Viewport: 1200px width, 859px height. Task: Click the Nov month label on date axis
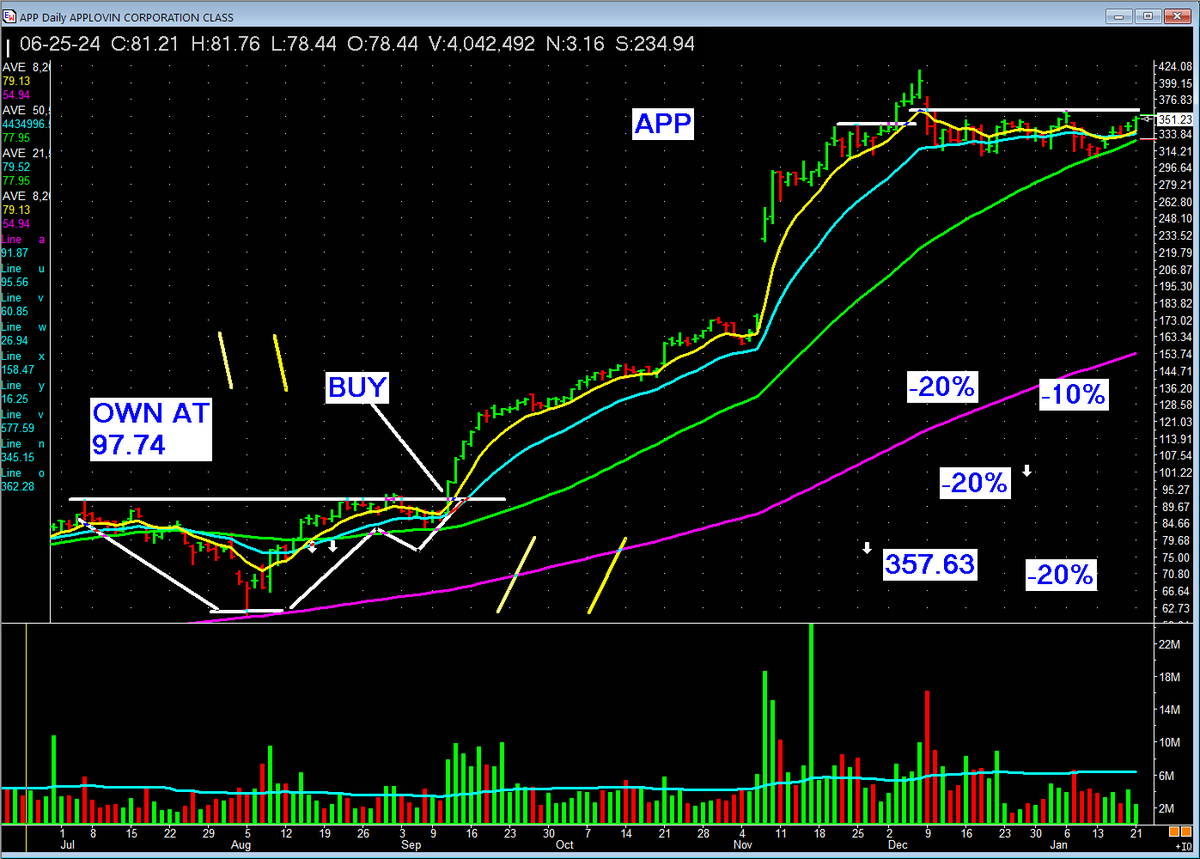742,845
